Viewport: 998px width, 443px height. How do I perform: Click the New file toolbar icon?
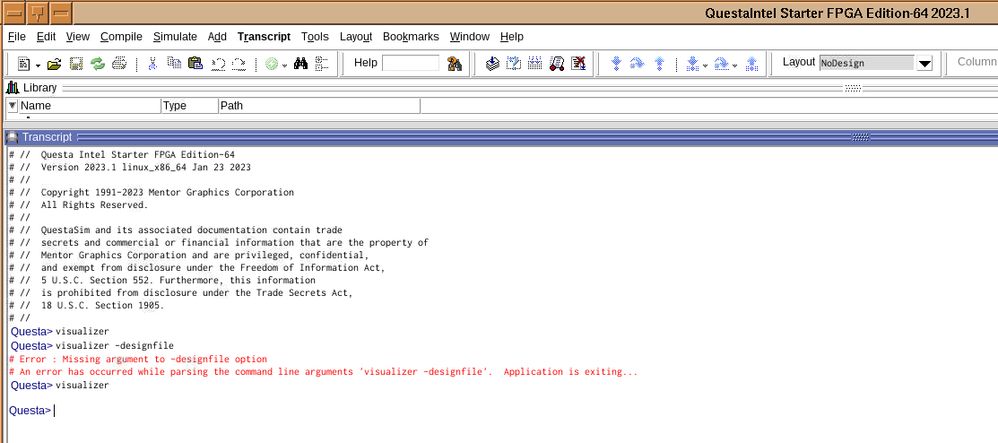25,64
